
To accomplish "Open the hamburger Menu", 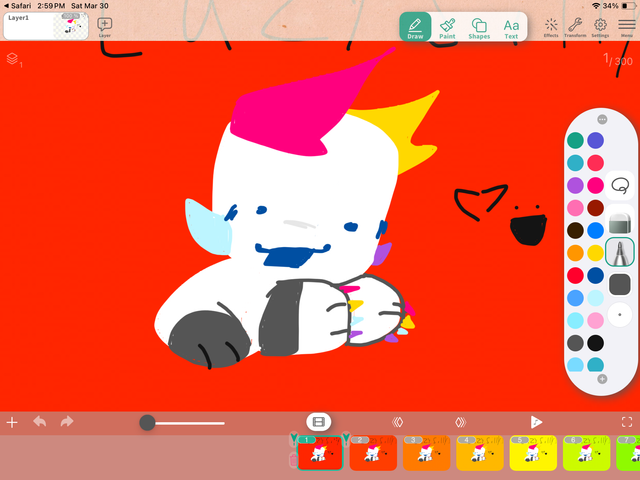I will [627, 27].
